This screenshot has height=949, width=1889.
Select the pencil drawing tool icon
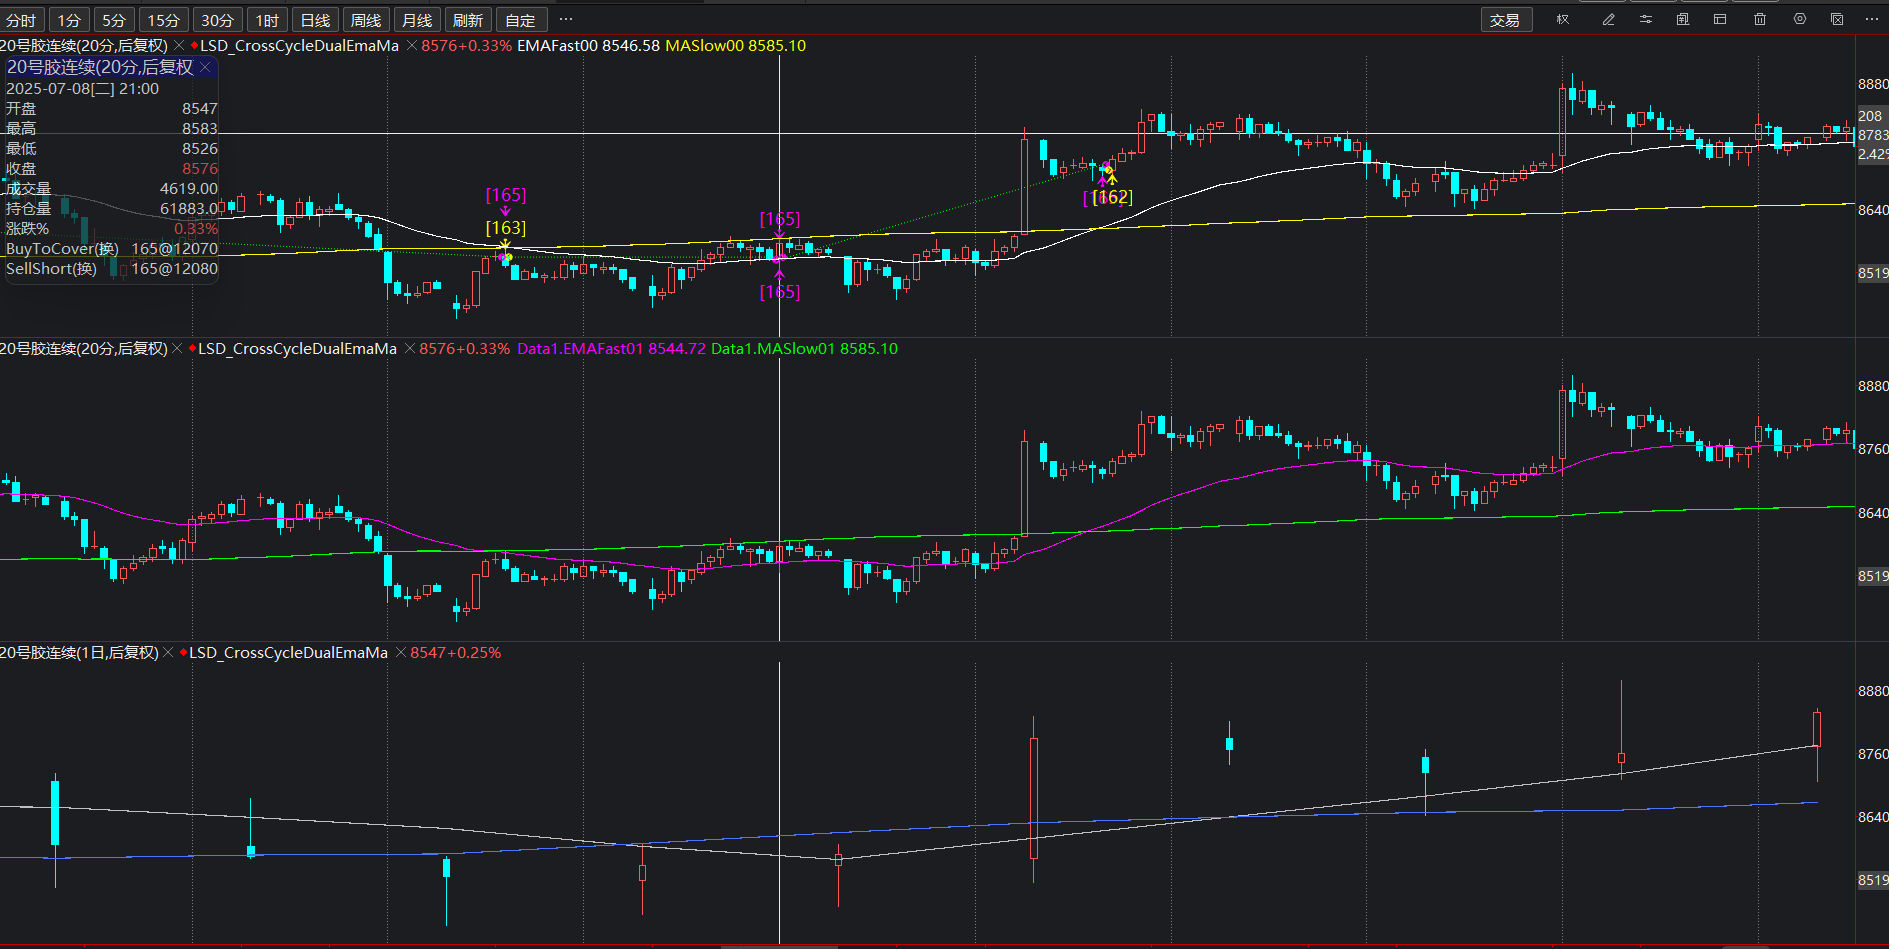[x=1608, y=20]
